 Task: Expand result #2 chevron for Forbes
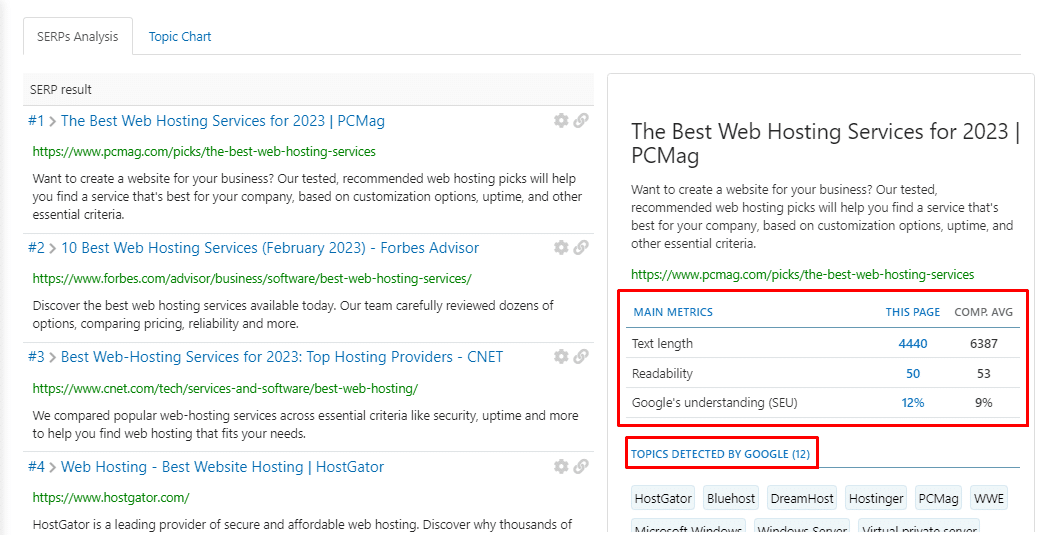click(x=53, y=248)
